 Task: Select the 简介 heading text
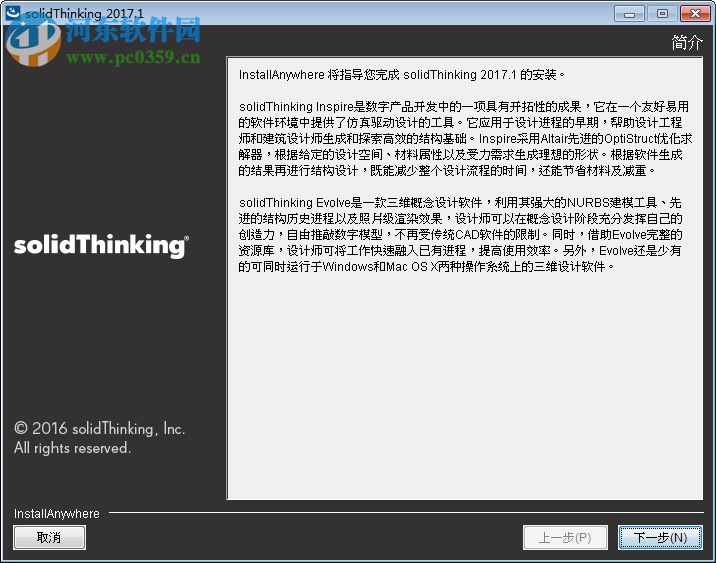(x=687, y=42)
